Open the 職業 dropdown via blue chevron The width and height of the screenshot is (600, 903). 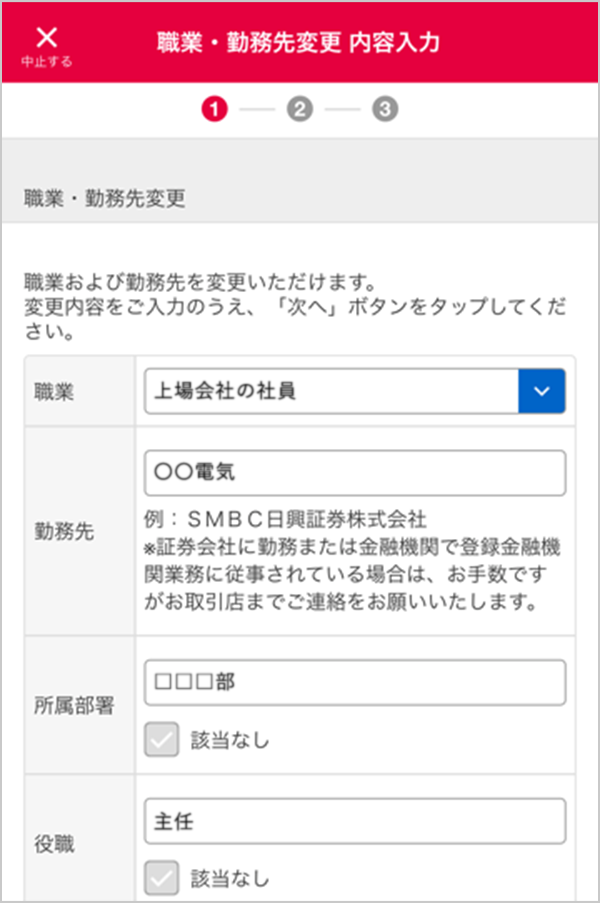pos(542,391)
